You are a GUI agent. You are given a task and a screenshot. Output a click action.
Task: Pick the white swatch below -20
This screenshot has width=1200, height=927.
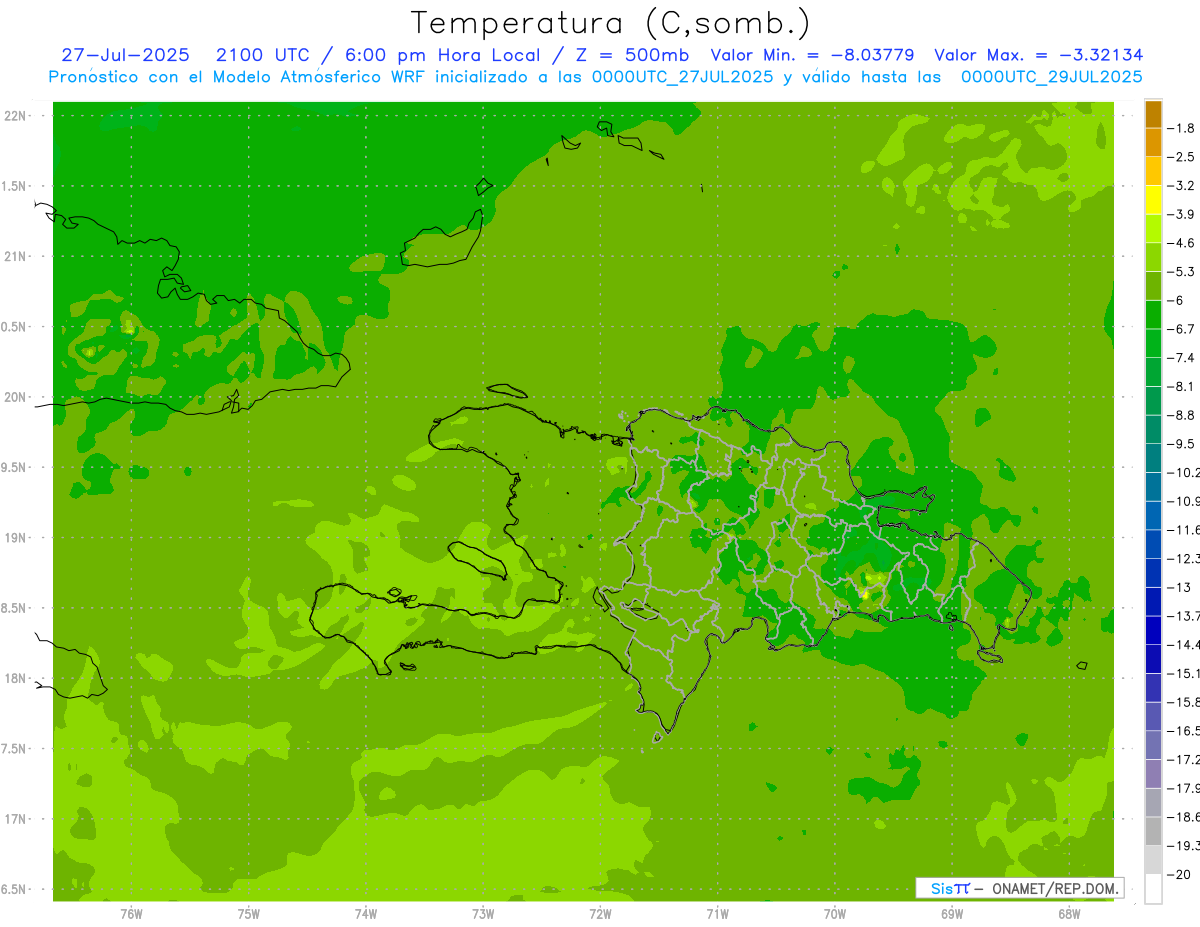pyautogui.click(x=1153, y=888)
